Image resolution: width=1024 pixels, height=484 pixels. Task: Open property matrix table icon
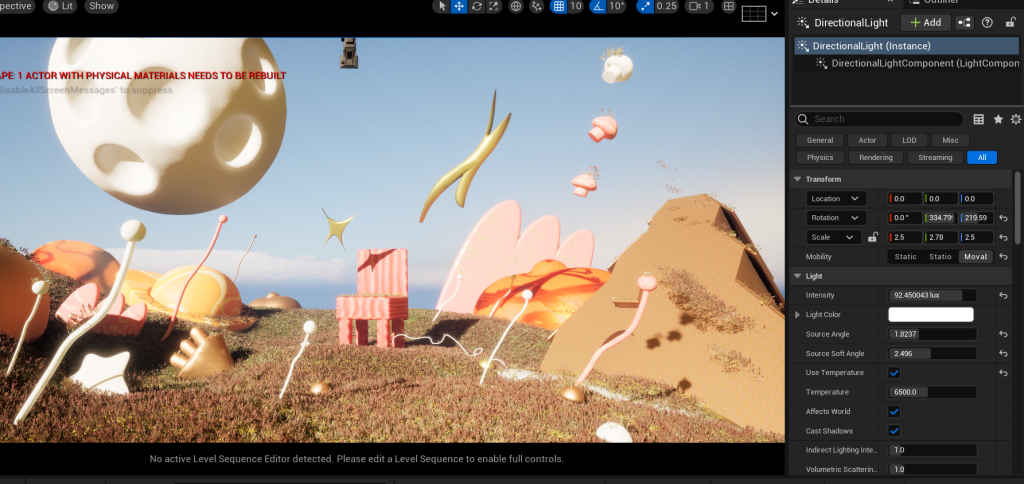978,119
